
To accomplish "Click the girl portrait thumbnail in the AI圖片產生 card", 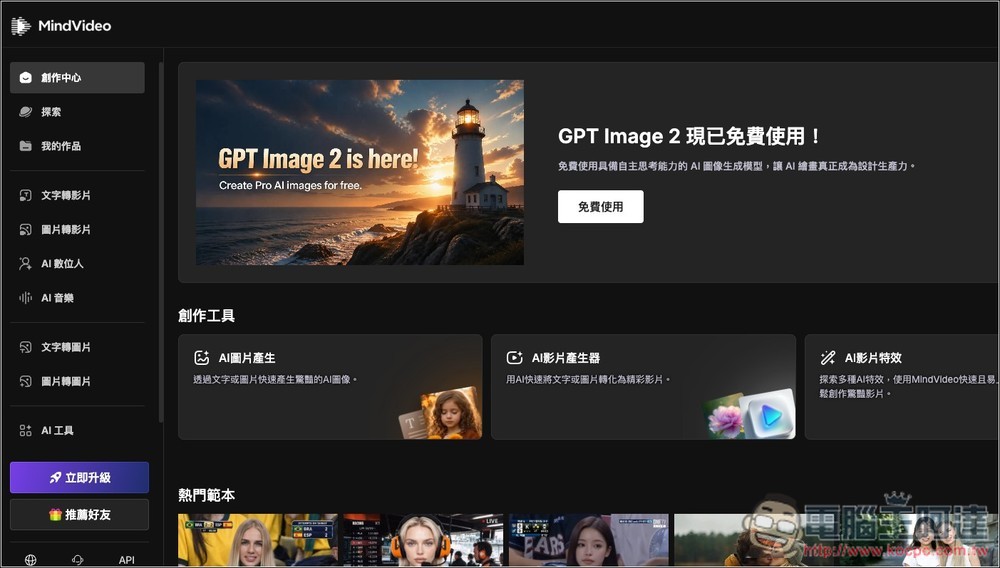I will (450, 413).
